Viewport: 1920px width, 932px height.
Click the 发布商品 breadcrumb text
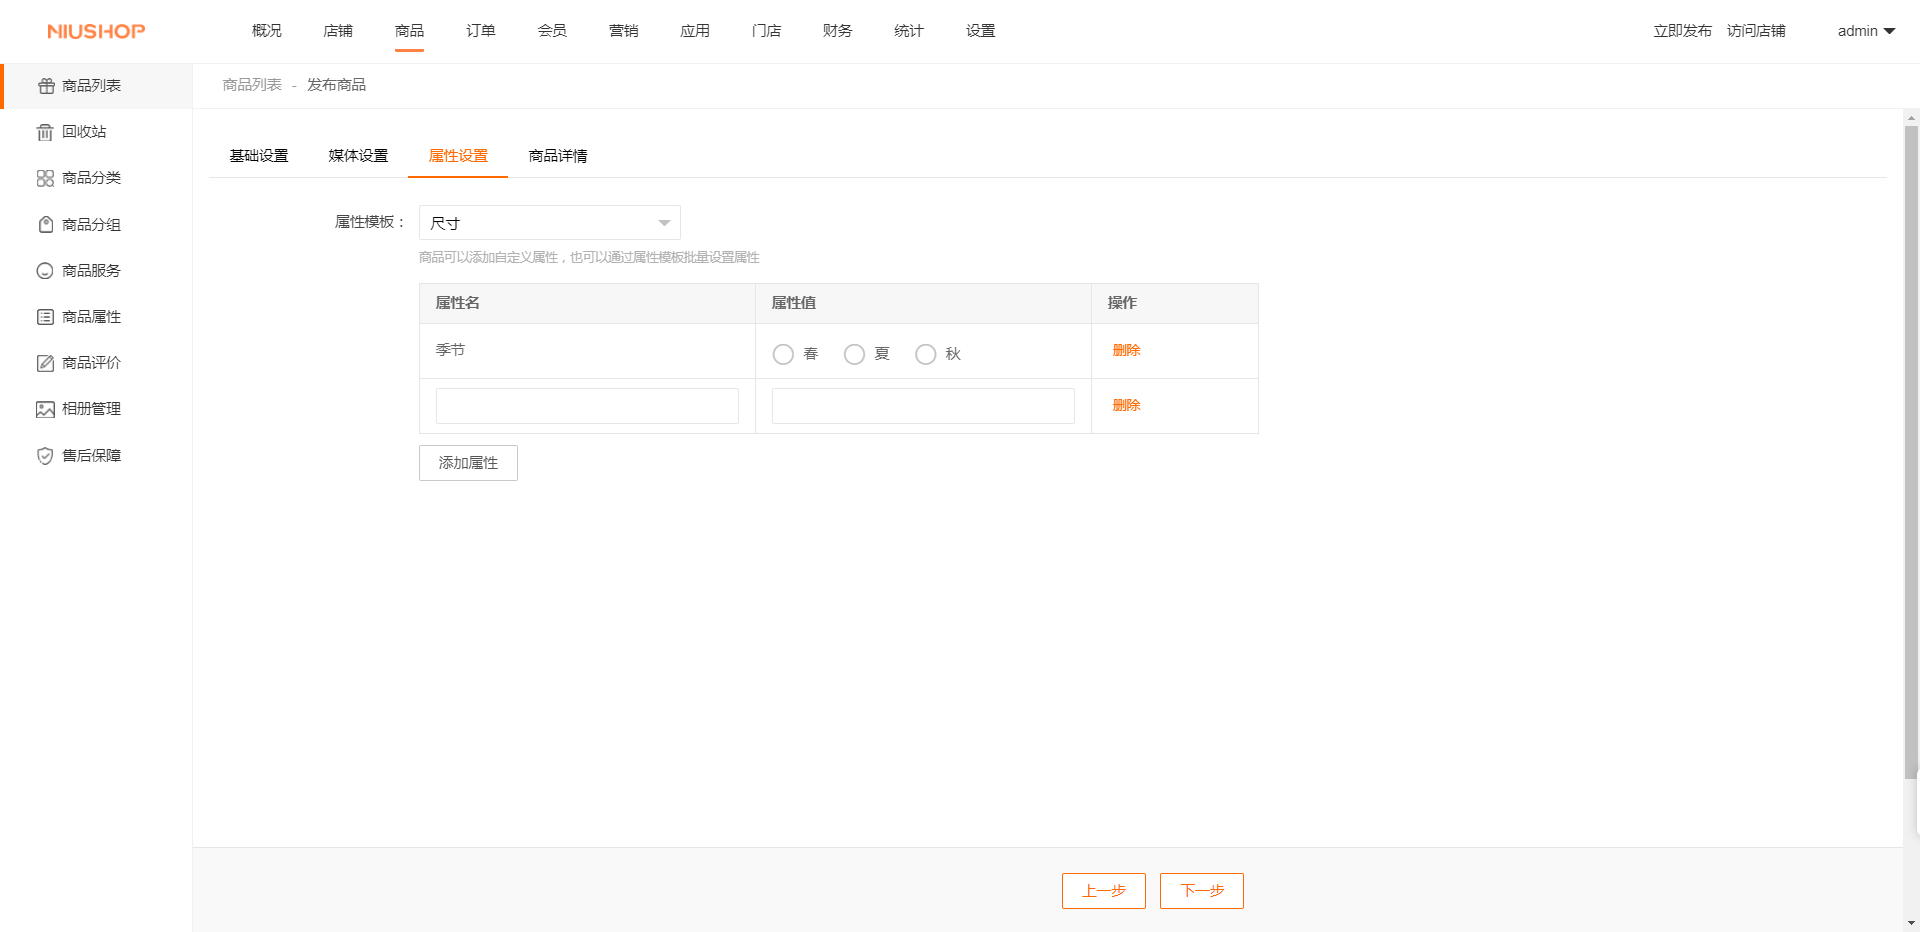(x=336, y=85)
